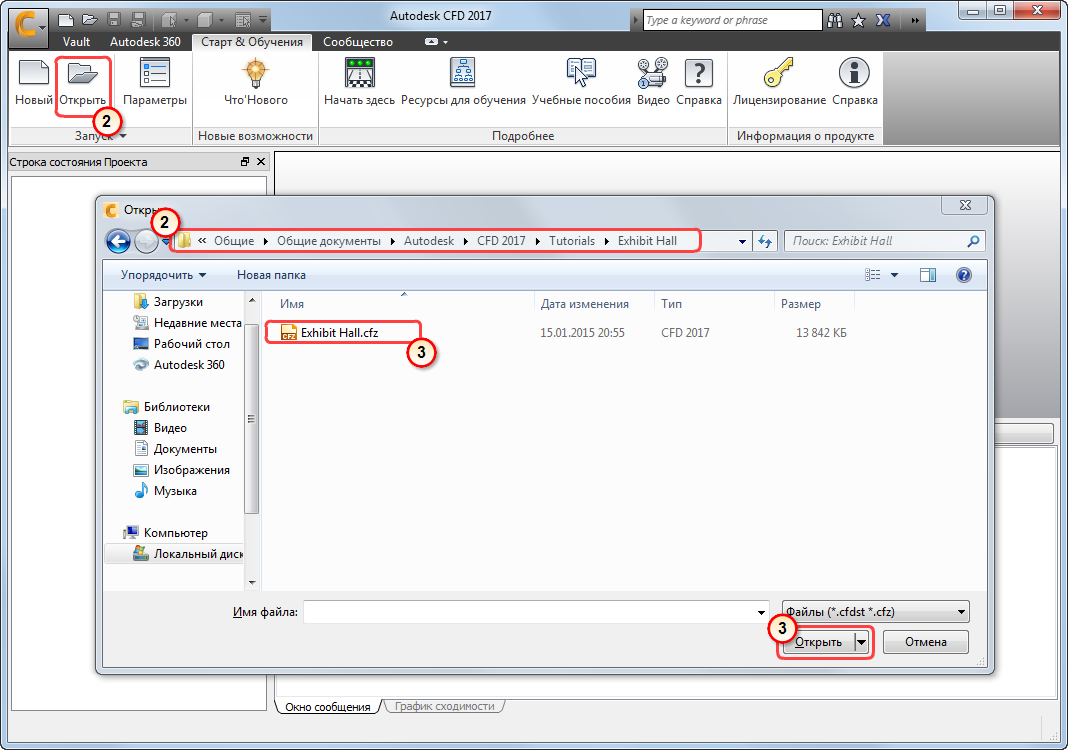Click the favorites star icon
The width and height of the screenshot is (1068, 750).
(x=858, y=20)
